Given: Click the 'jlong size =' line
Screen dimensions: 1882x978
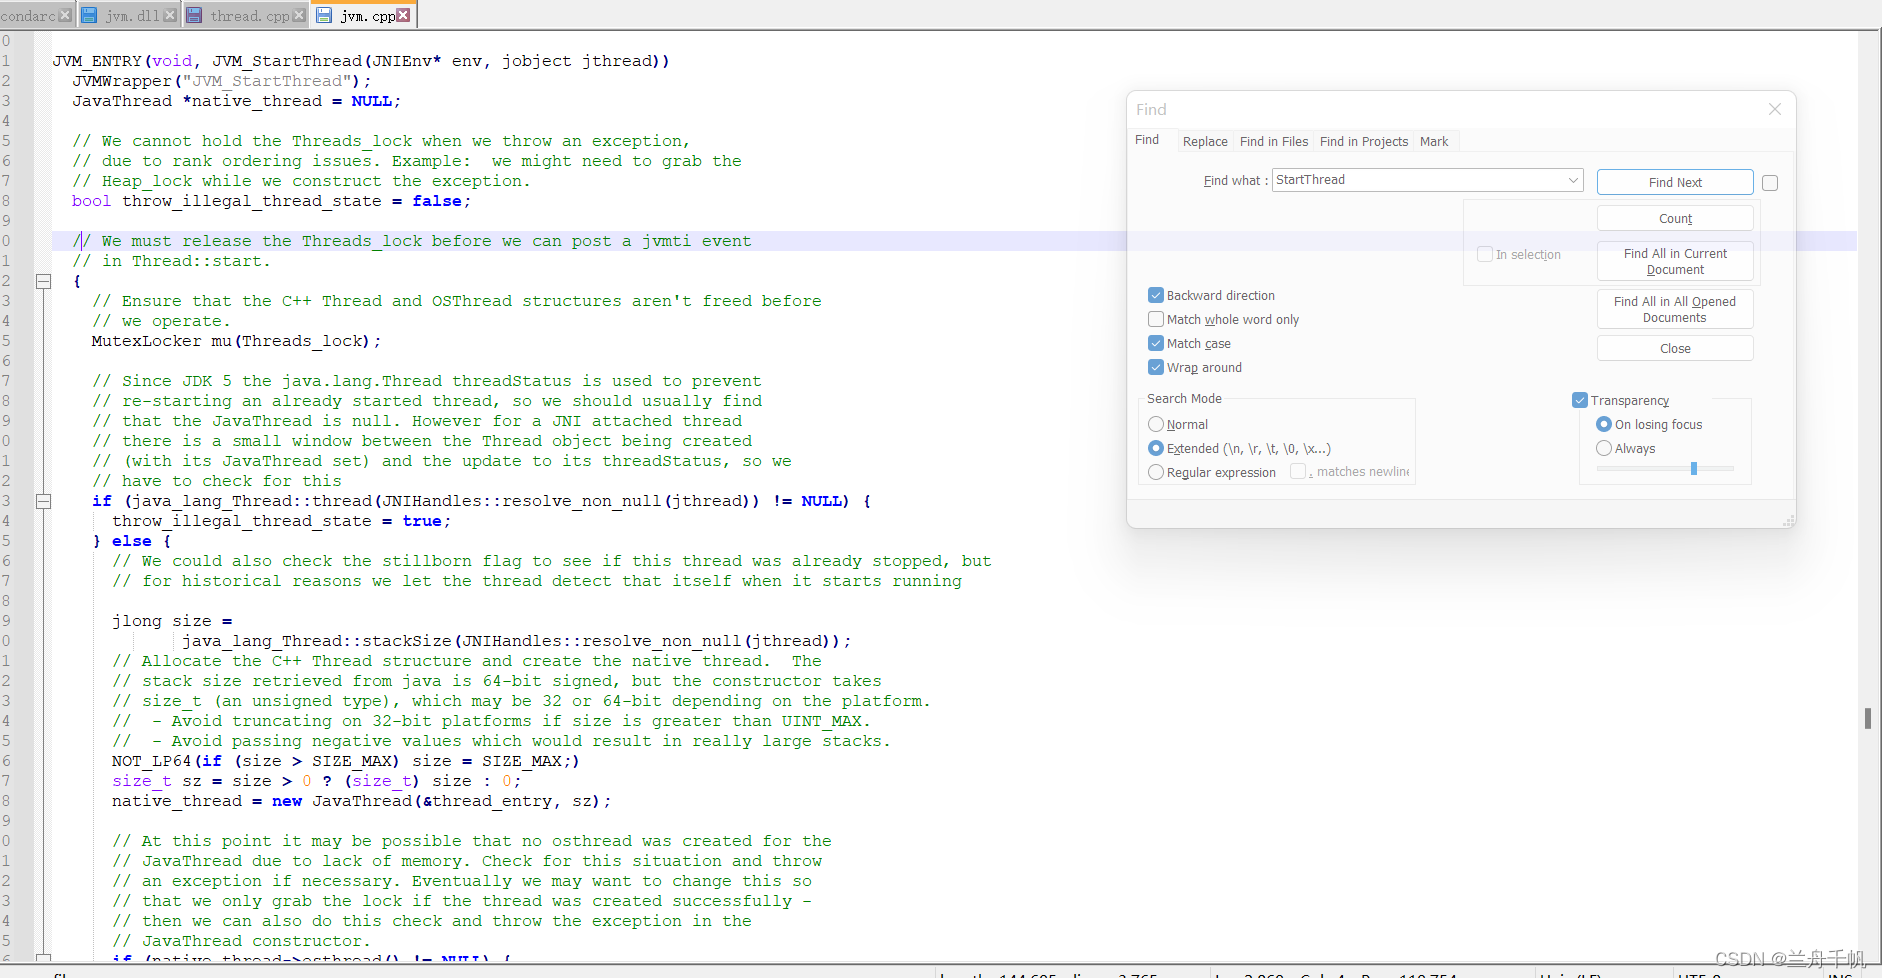Looking at the screenshot, I should [172, 621].
